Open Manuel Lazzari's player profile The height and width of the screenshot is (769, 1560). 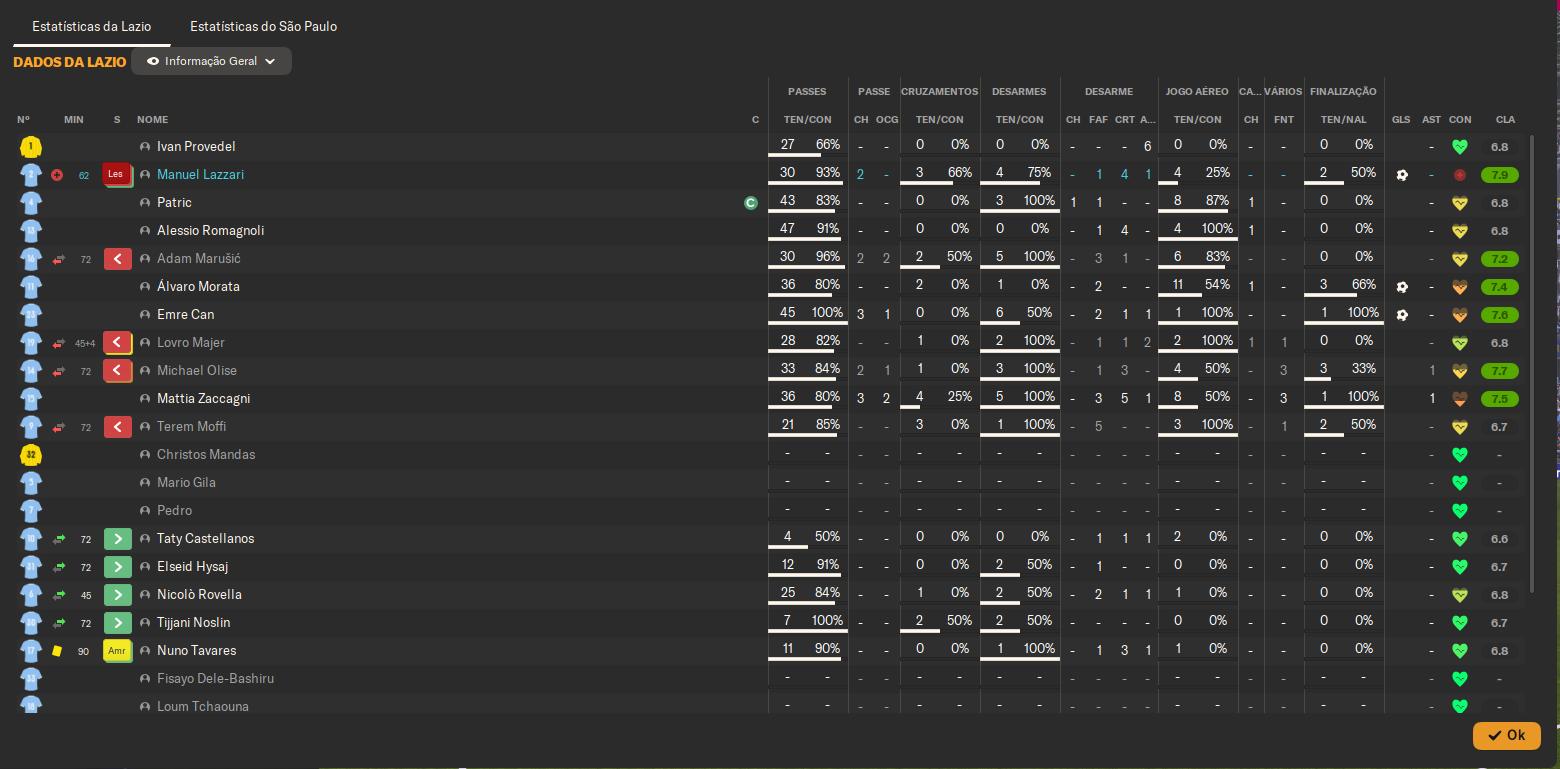pyautogui.click(x=200, y=175)
